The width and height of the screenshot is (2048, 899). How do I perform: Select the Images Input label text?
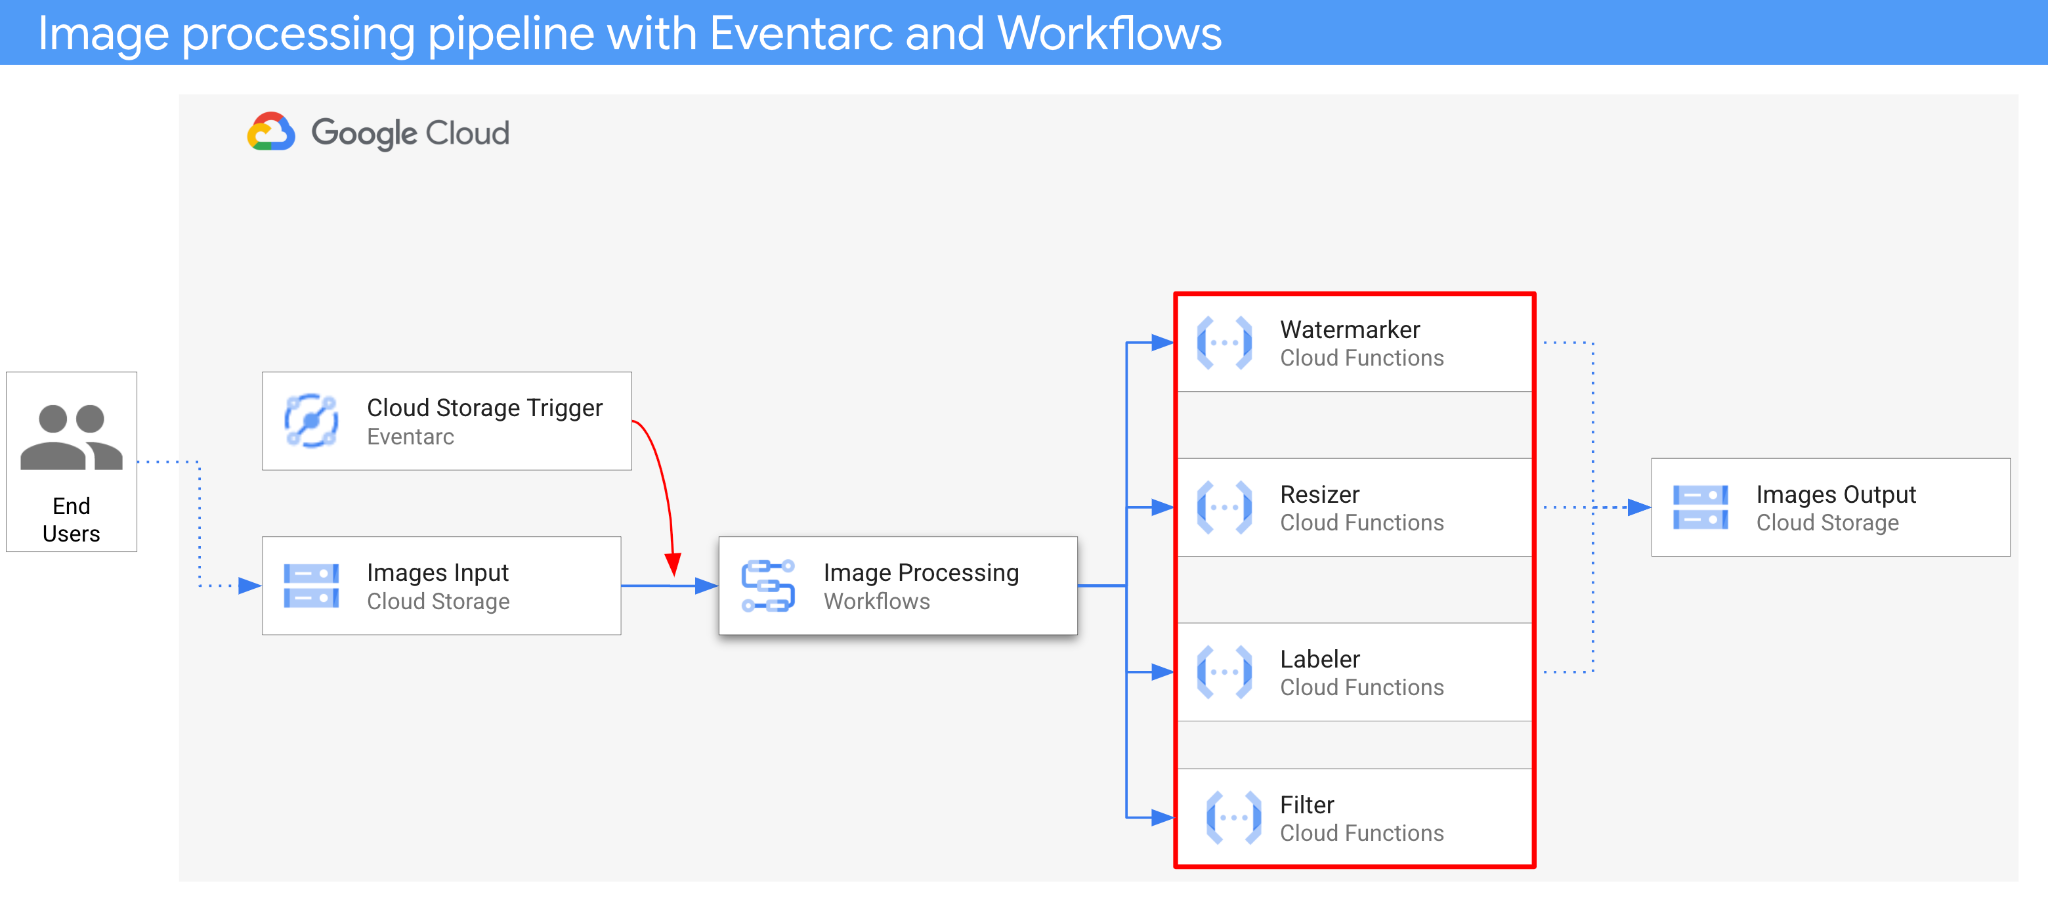437,573
